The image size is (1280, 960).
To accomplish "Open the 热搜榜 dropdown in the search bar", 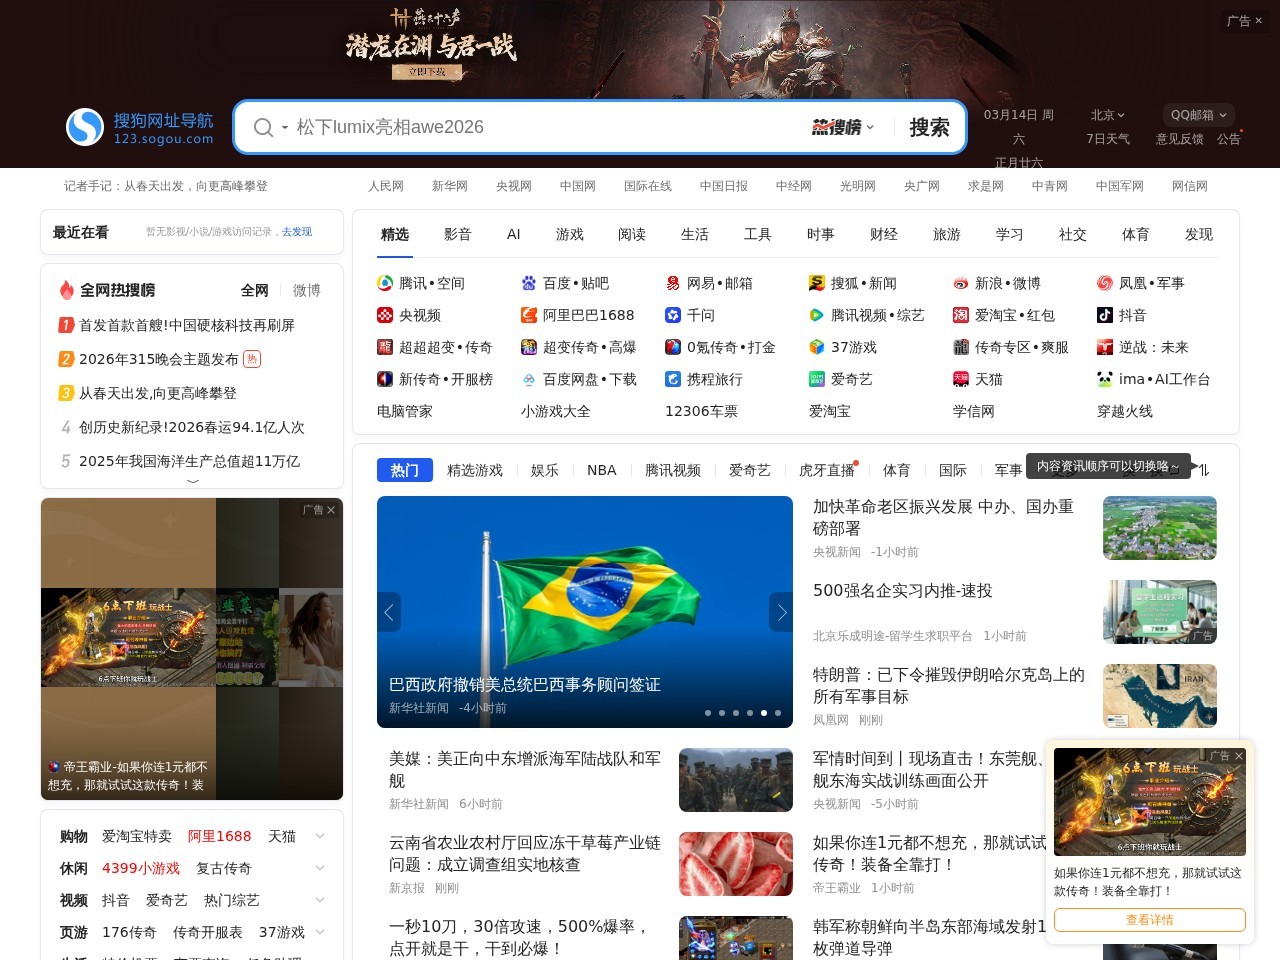I will point(839,127).
